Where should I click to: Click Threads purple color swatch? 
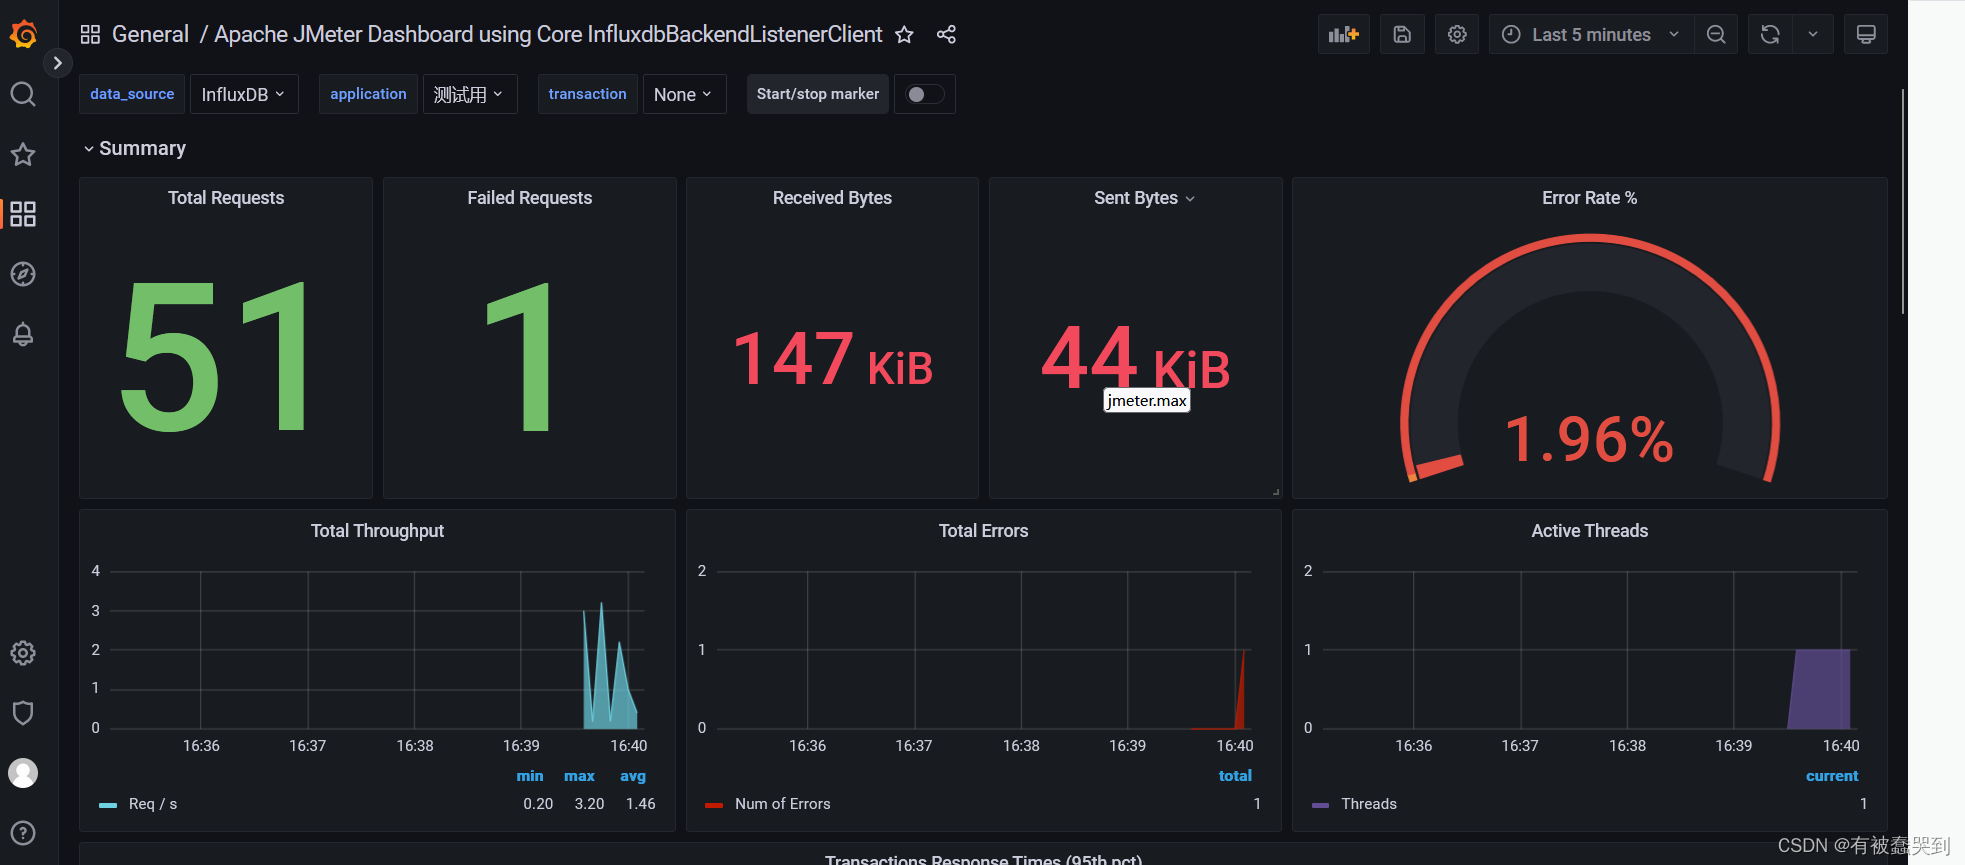pyautogui.click(x=1320, y=805)
